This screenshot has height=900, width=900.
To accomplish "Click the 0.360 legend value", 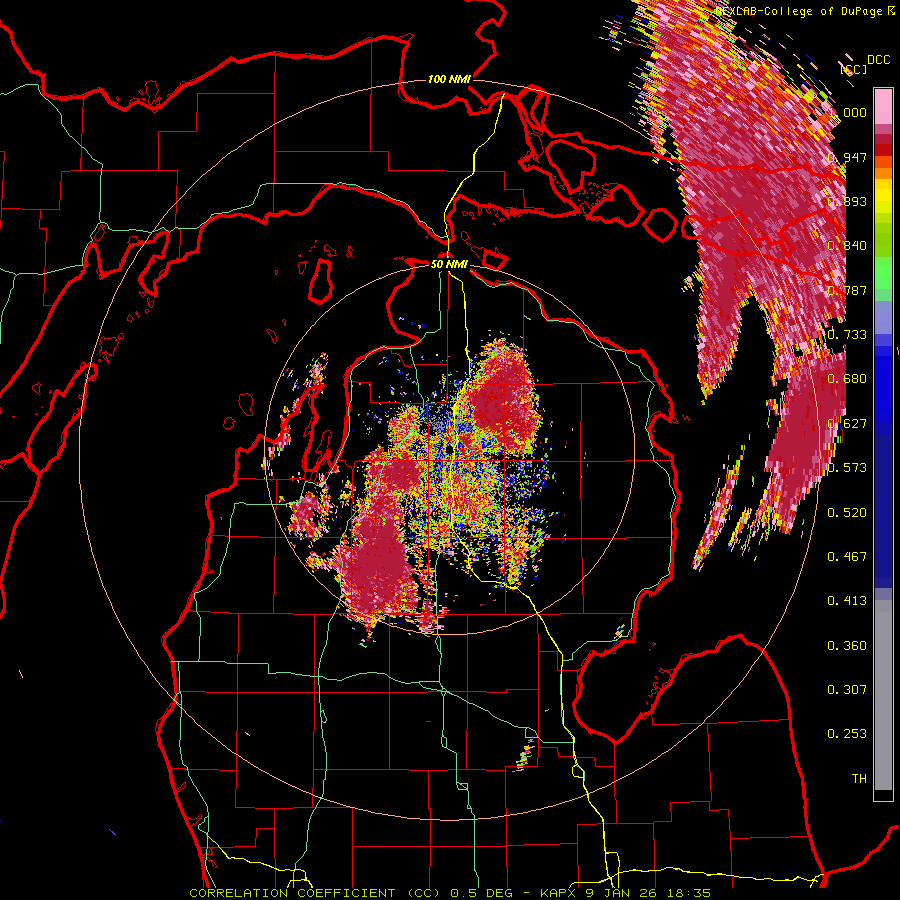I will point(847,646).
